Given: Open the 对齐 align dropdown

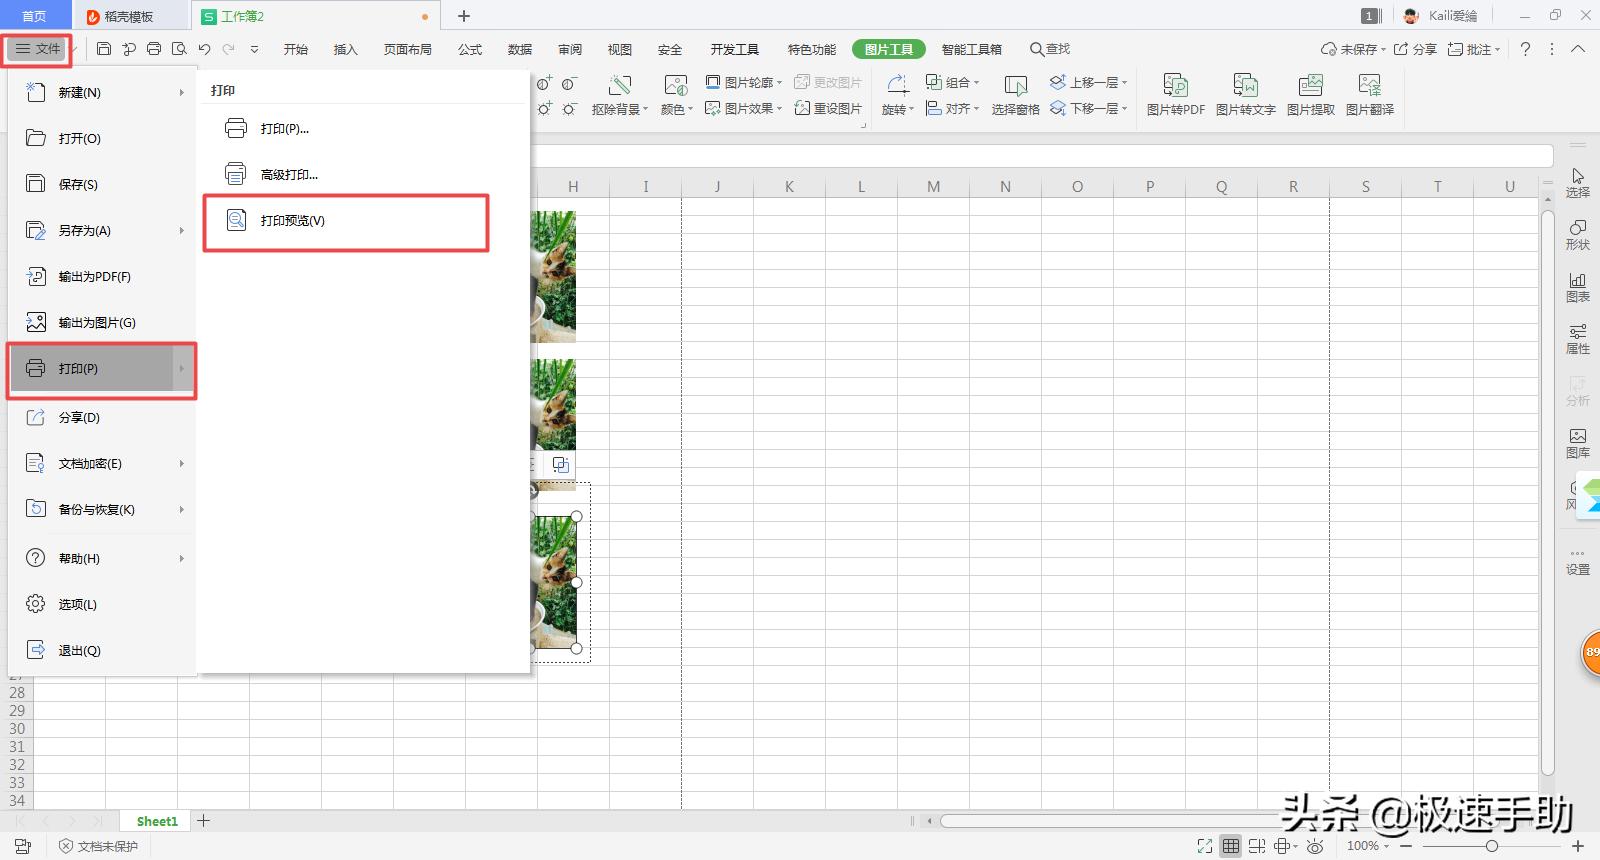Looking at the screenshot, I should tap(953, 108).
